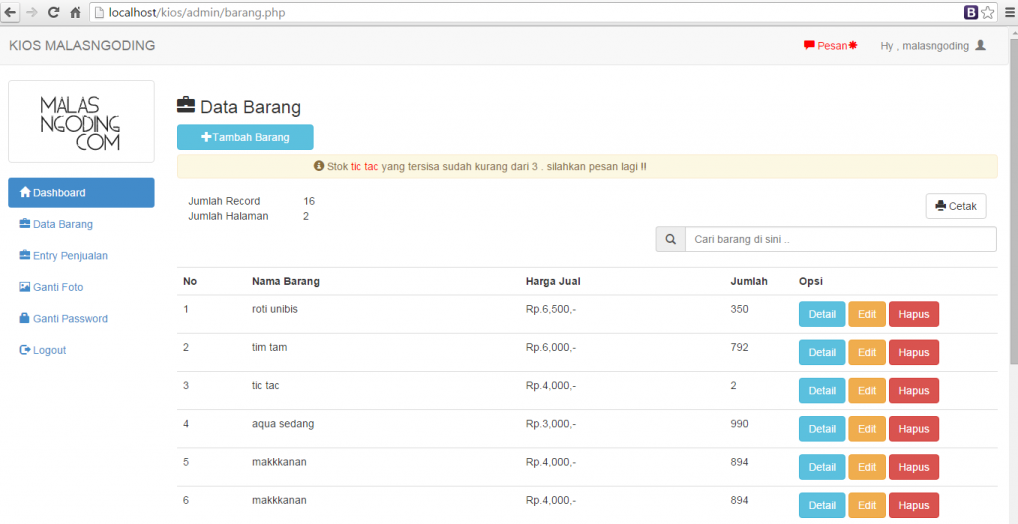Screen dimensions: 1018x524
Task: Open the Dashboard sidebar item
Action: [81, 193]
